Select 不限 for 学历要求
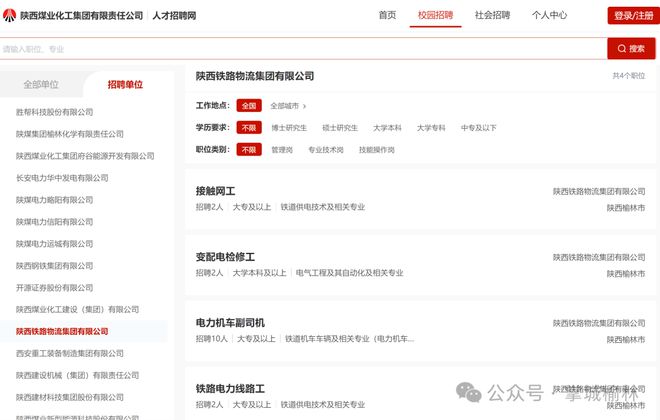Viewport: 660px width, 420px height. (249, 128)
